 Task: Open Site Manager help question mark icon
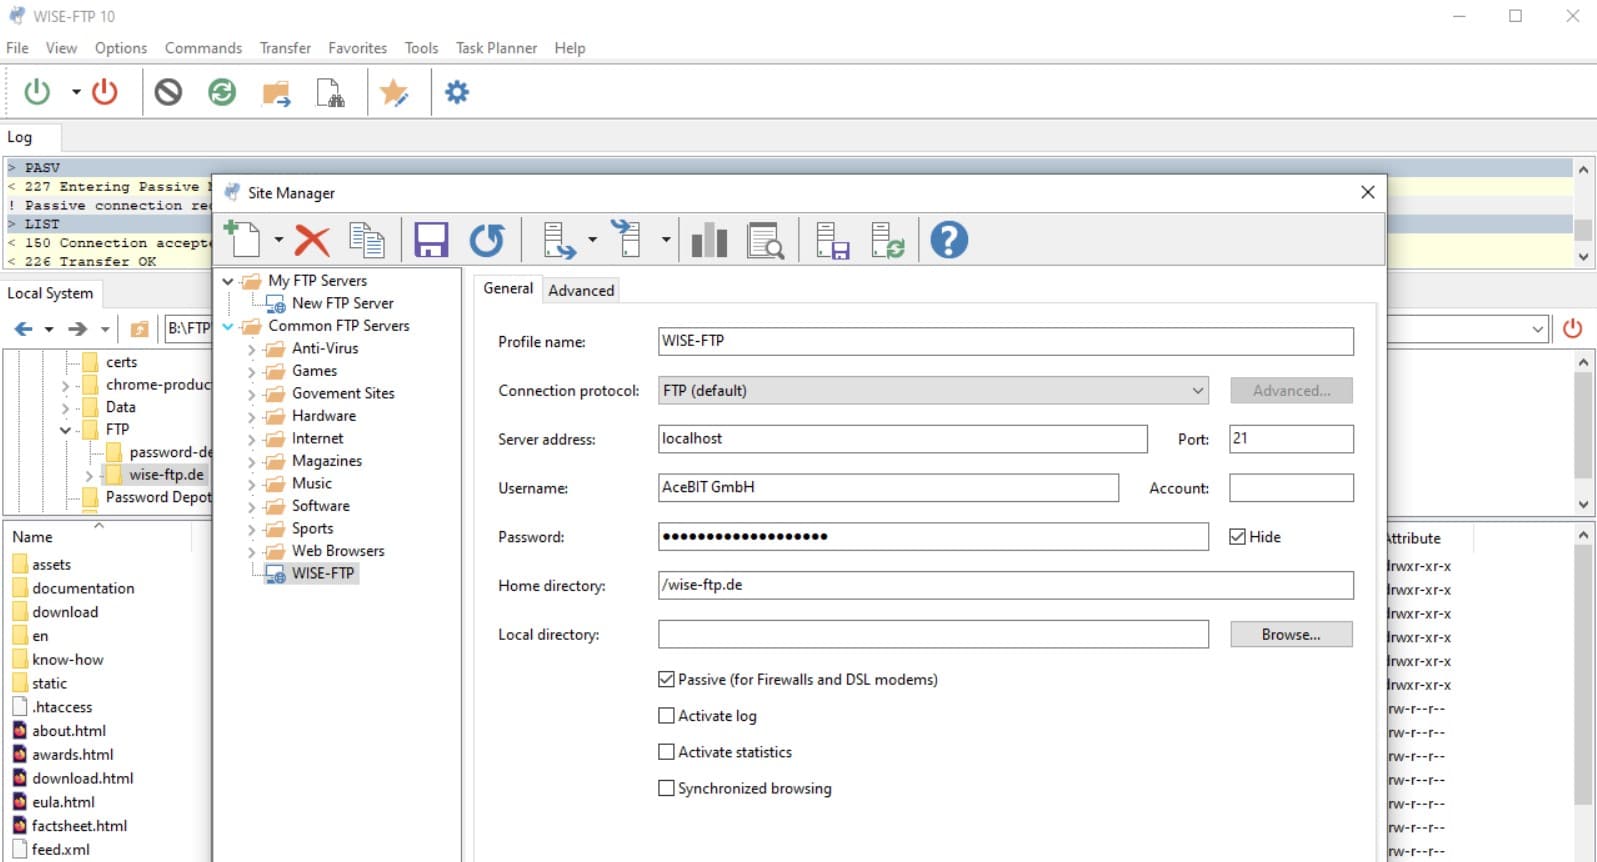click(x=949, y=240)
